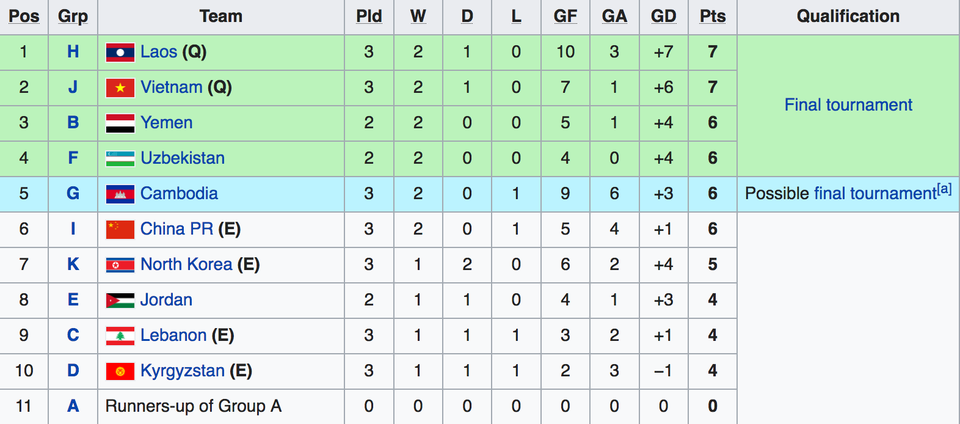The height and width of the screenshot is (424, 960).
Task: Open the Jordan team link
Action: tap(167, 300)
